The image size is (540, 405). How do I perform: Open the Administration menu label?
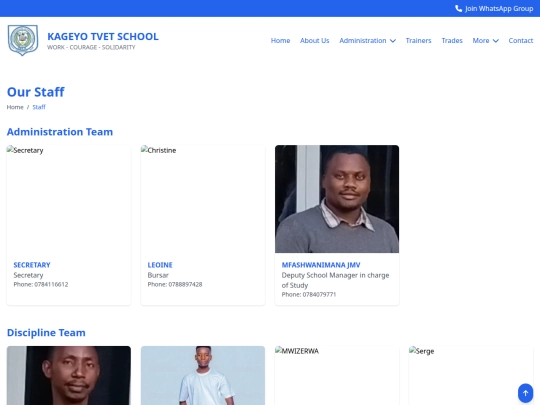click(x=363, y=41)
